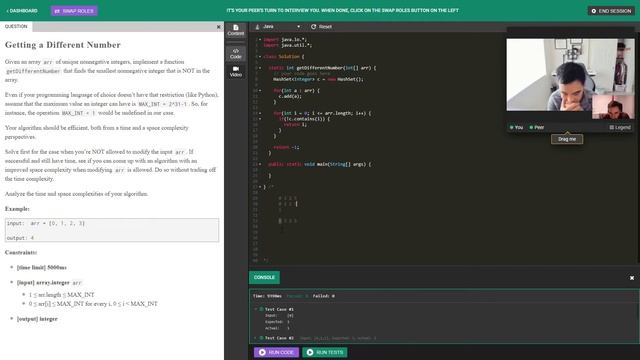This screenshot has width=640, height=360.
Task: Go back to the Dashboard
Action: pyautogui.click(x=22, y=11)
